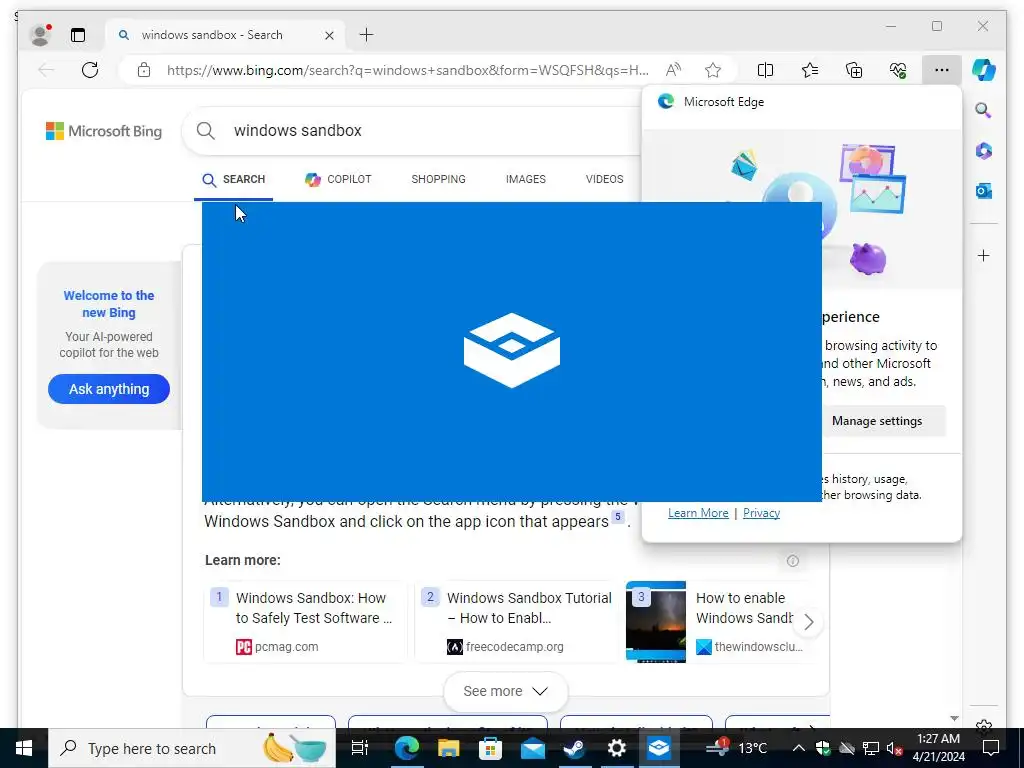Open the Learn More link
Screen dimensions: 1024x768
point(698,513)
